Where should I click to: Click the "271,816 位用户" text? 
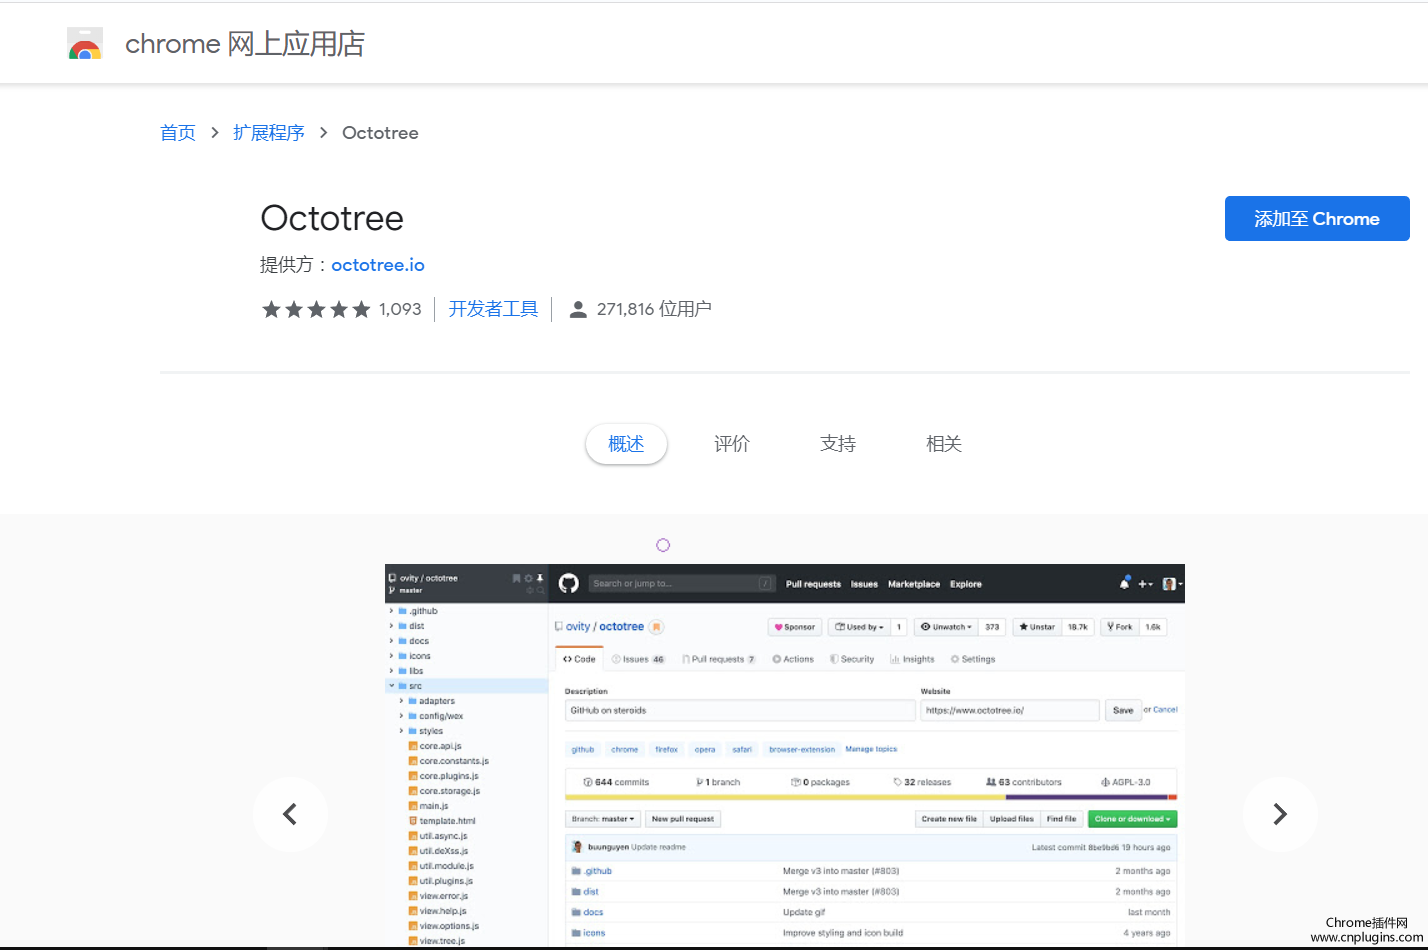click(x=654, y=309)
